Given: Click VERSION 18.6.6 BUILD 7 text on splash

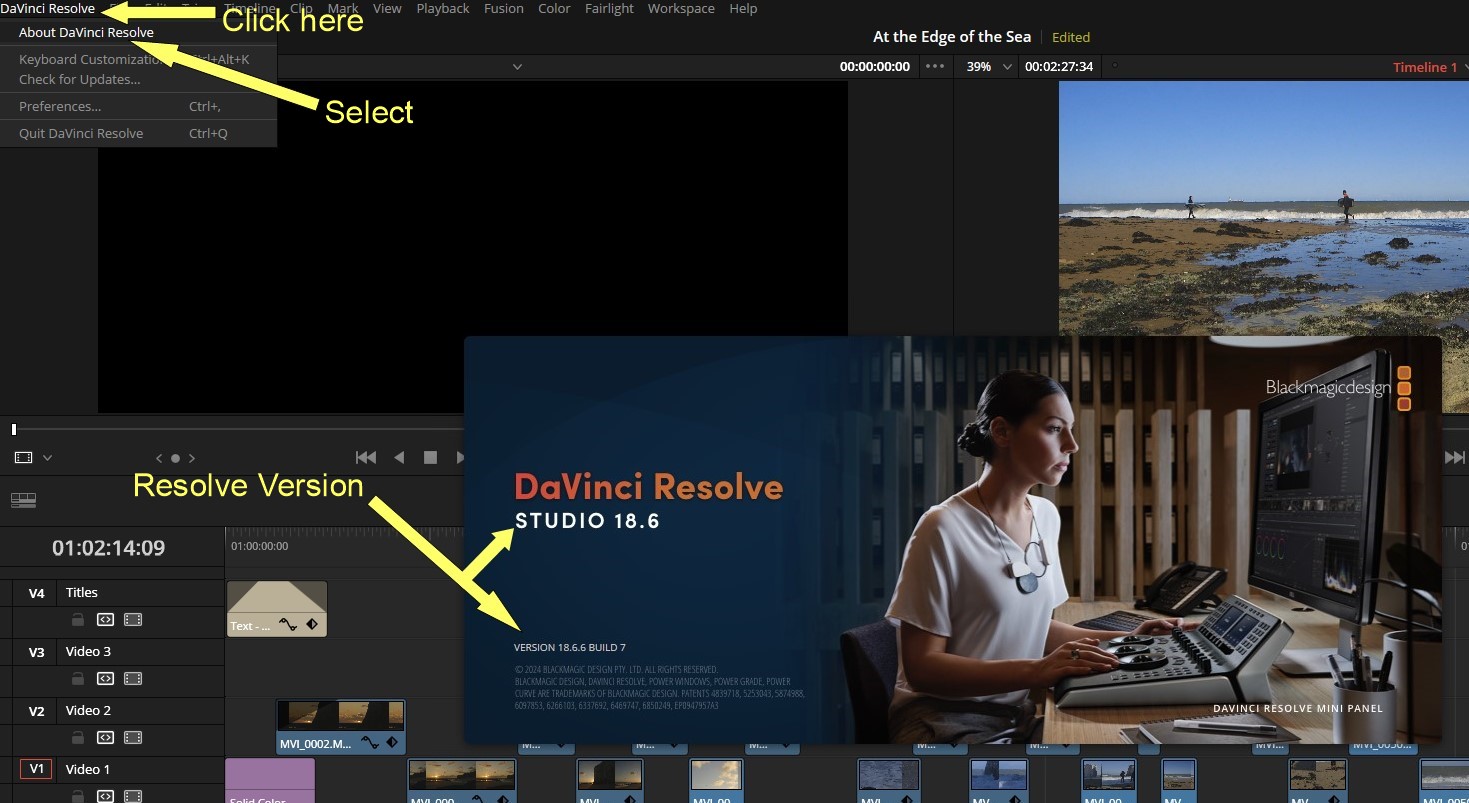Looking at the screenshot, I should tap(570, 648).
